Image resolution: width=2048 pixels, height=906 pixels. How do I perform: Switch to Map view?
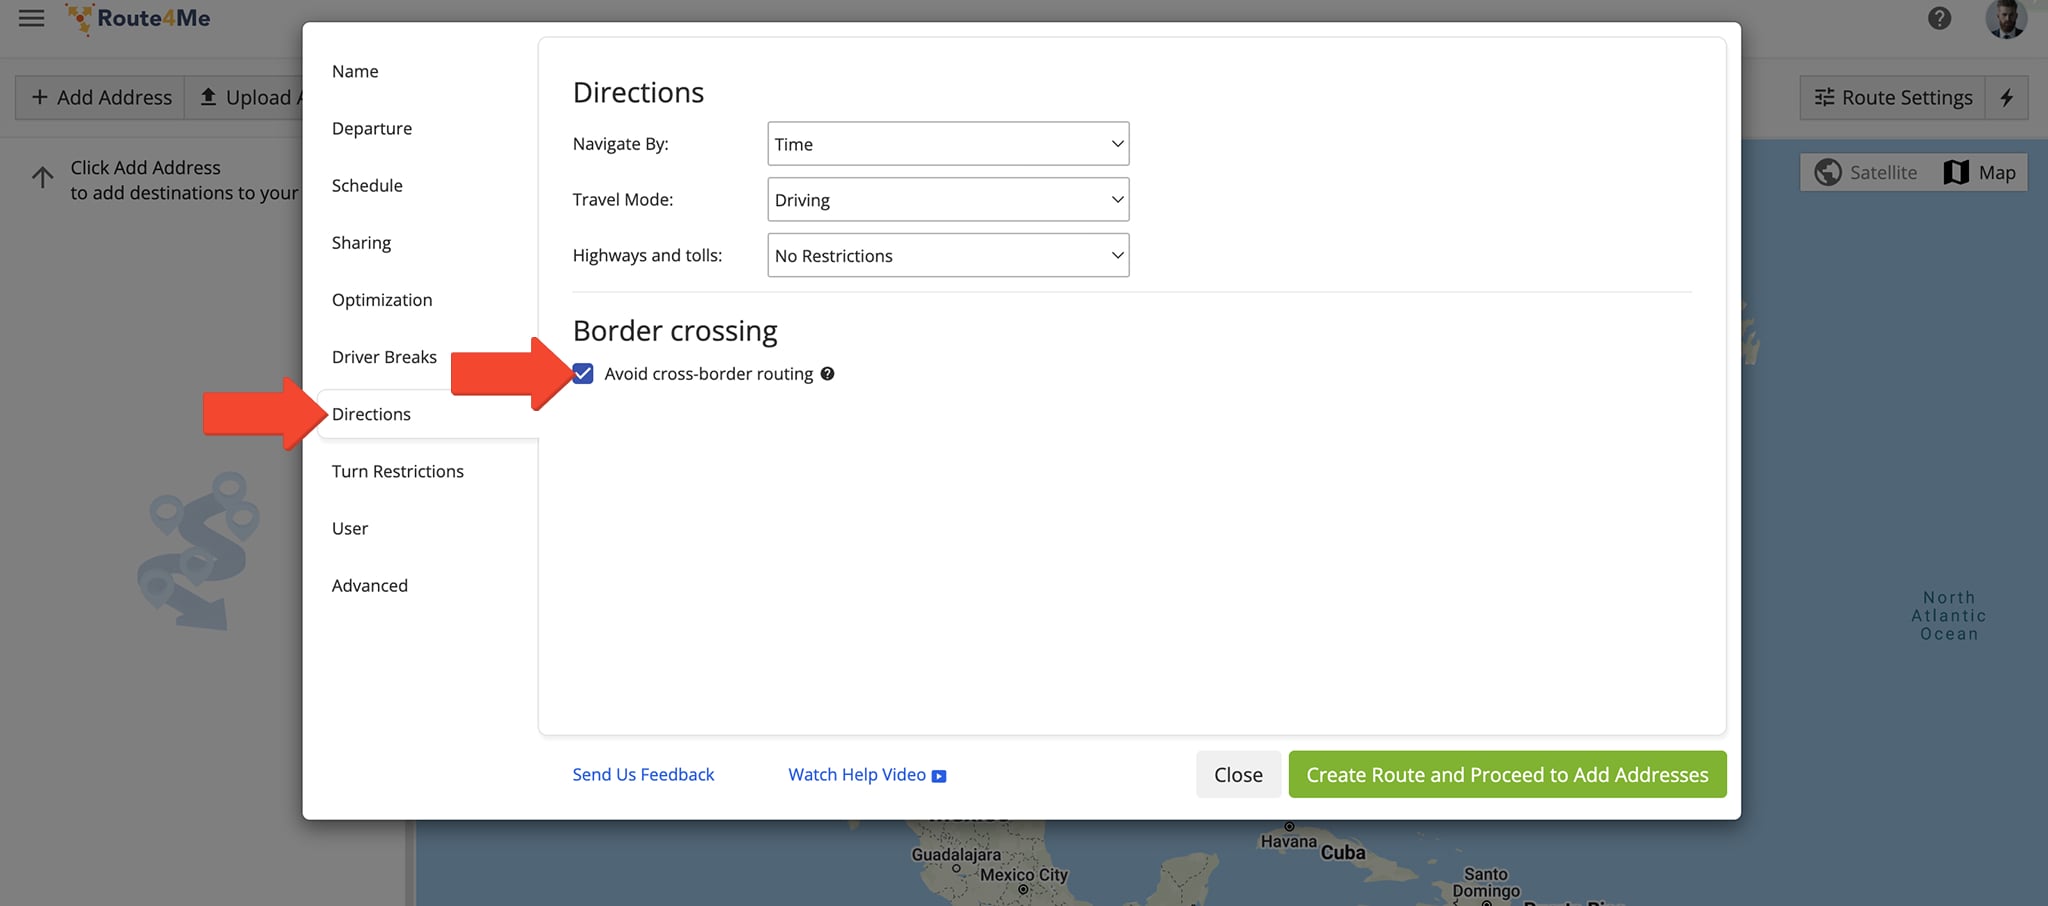point(1980,172)
